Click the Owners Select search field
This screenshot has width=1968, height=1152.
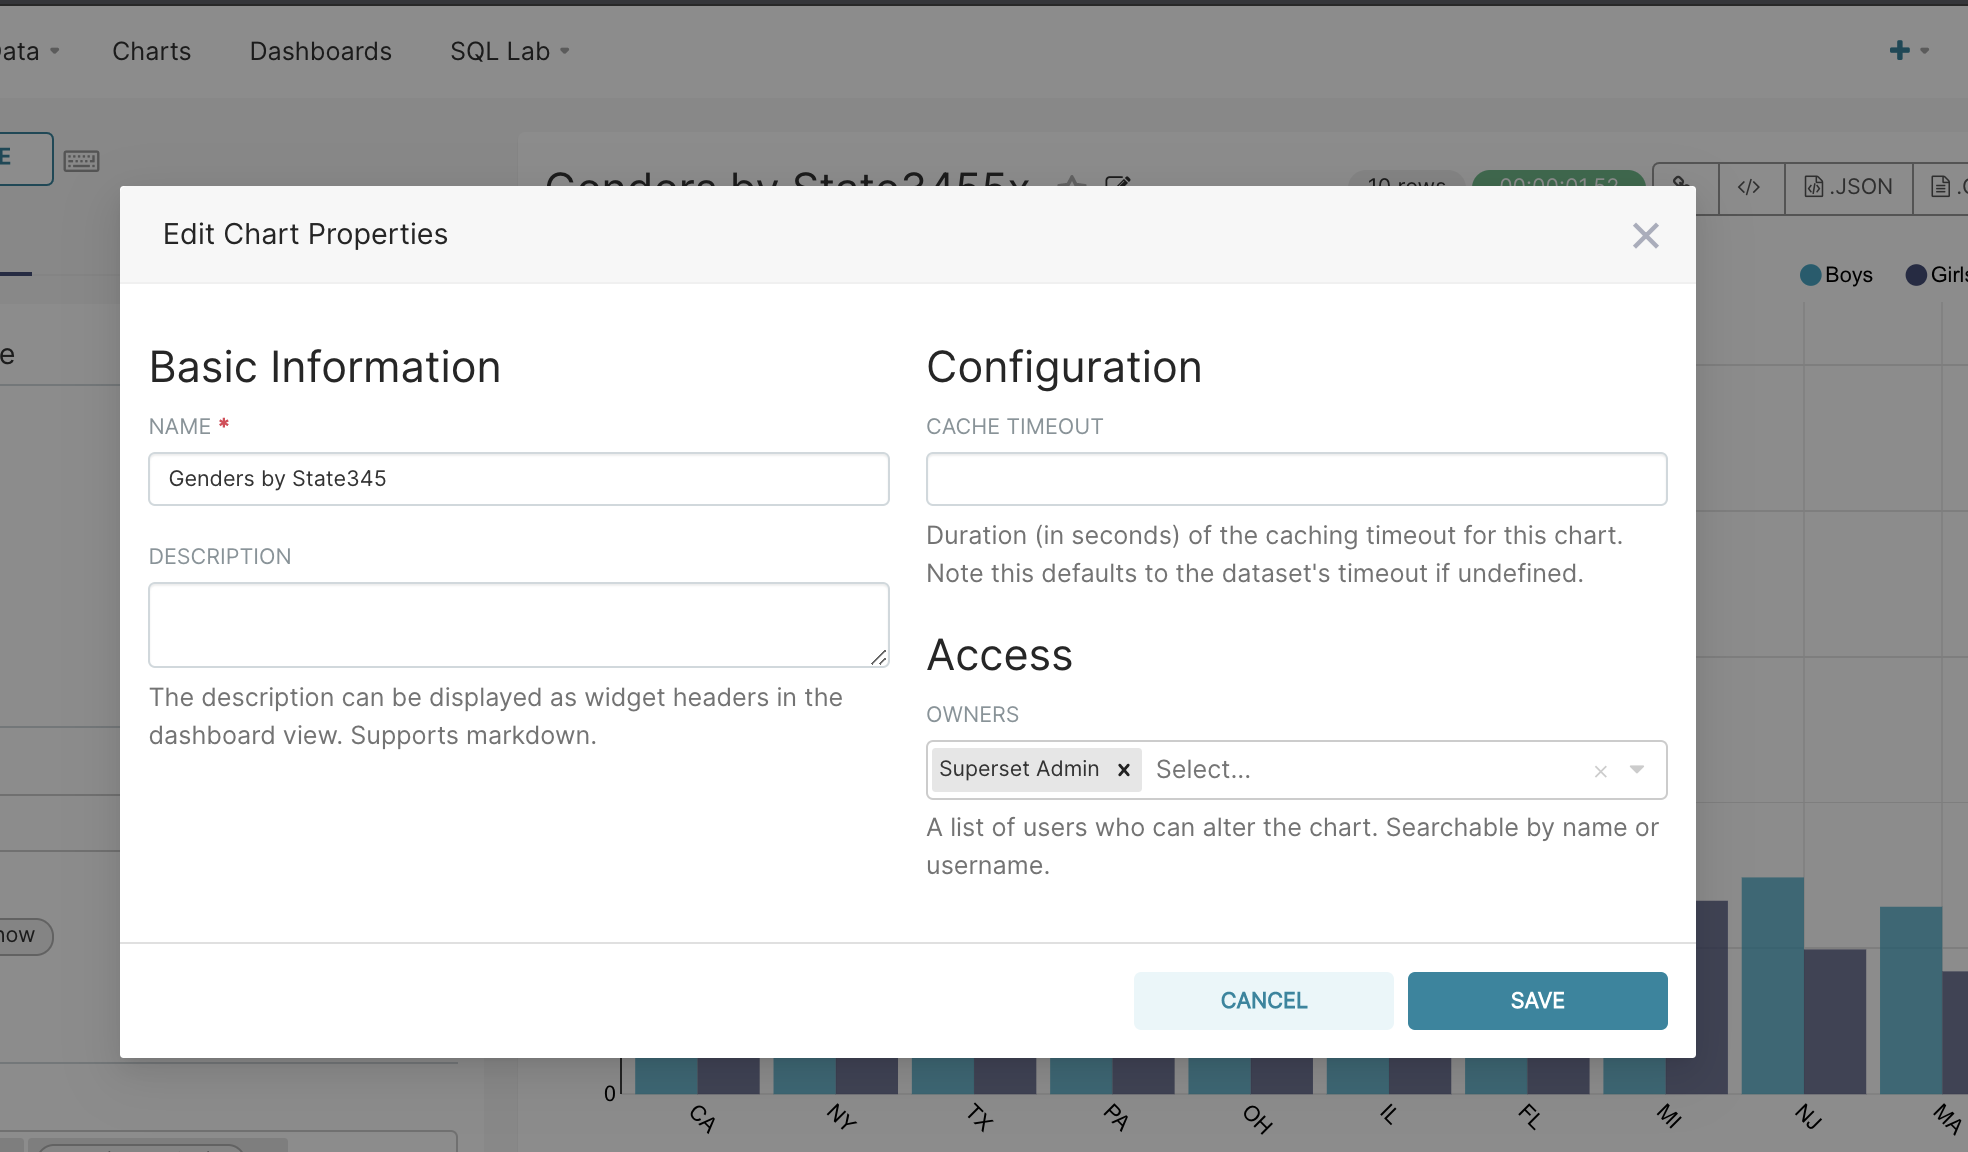[x=1360, y=769]
